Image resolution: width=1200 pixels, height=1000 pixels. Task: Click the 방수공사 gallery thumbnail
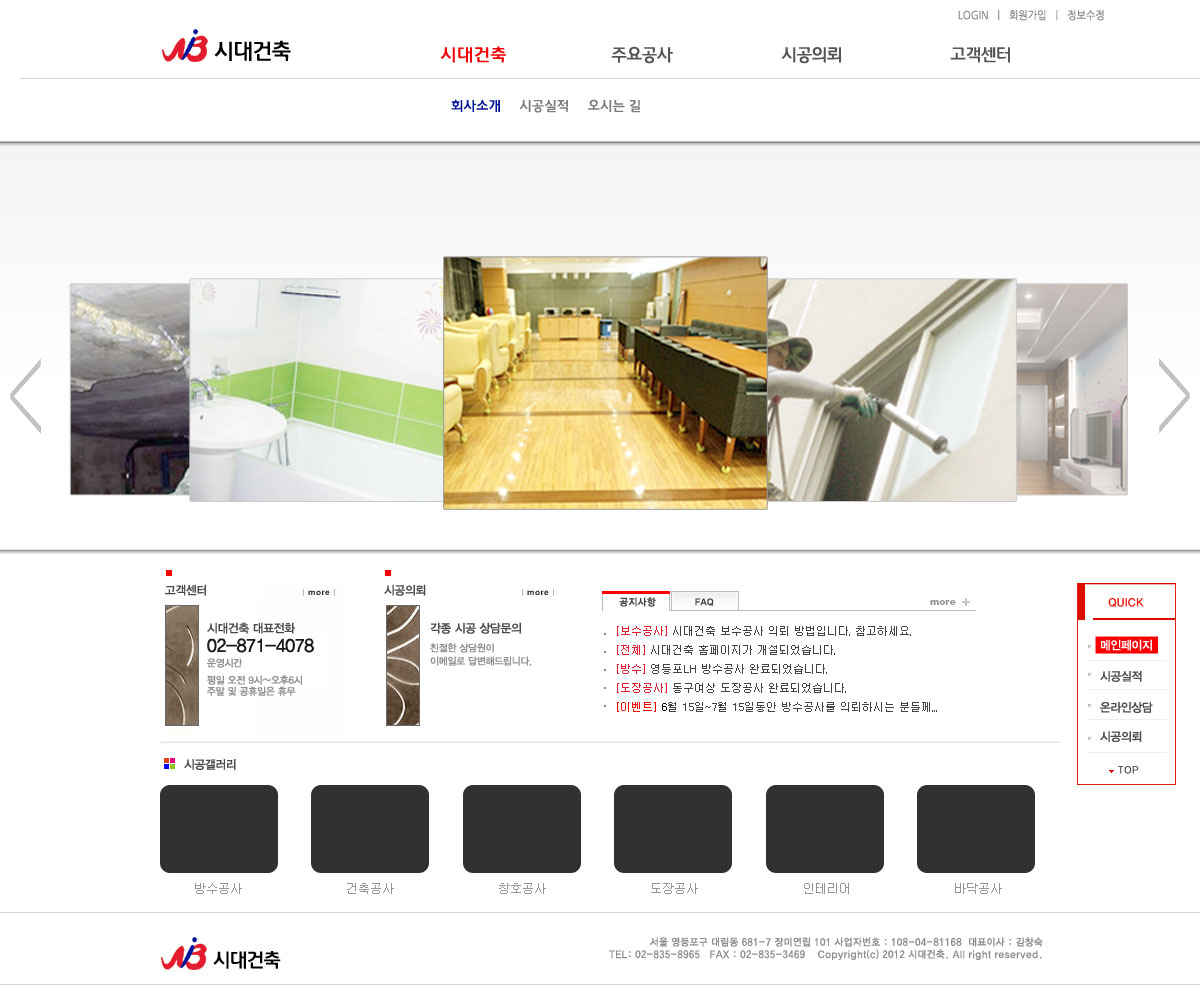(x=219, y=829)
